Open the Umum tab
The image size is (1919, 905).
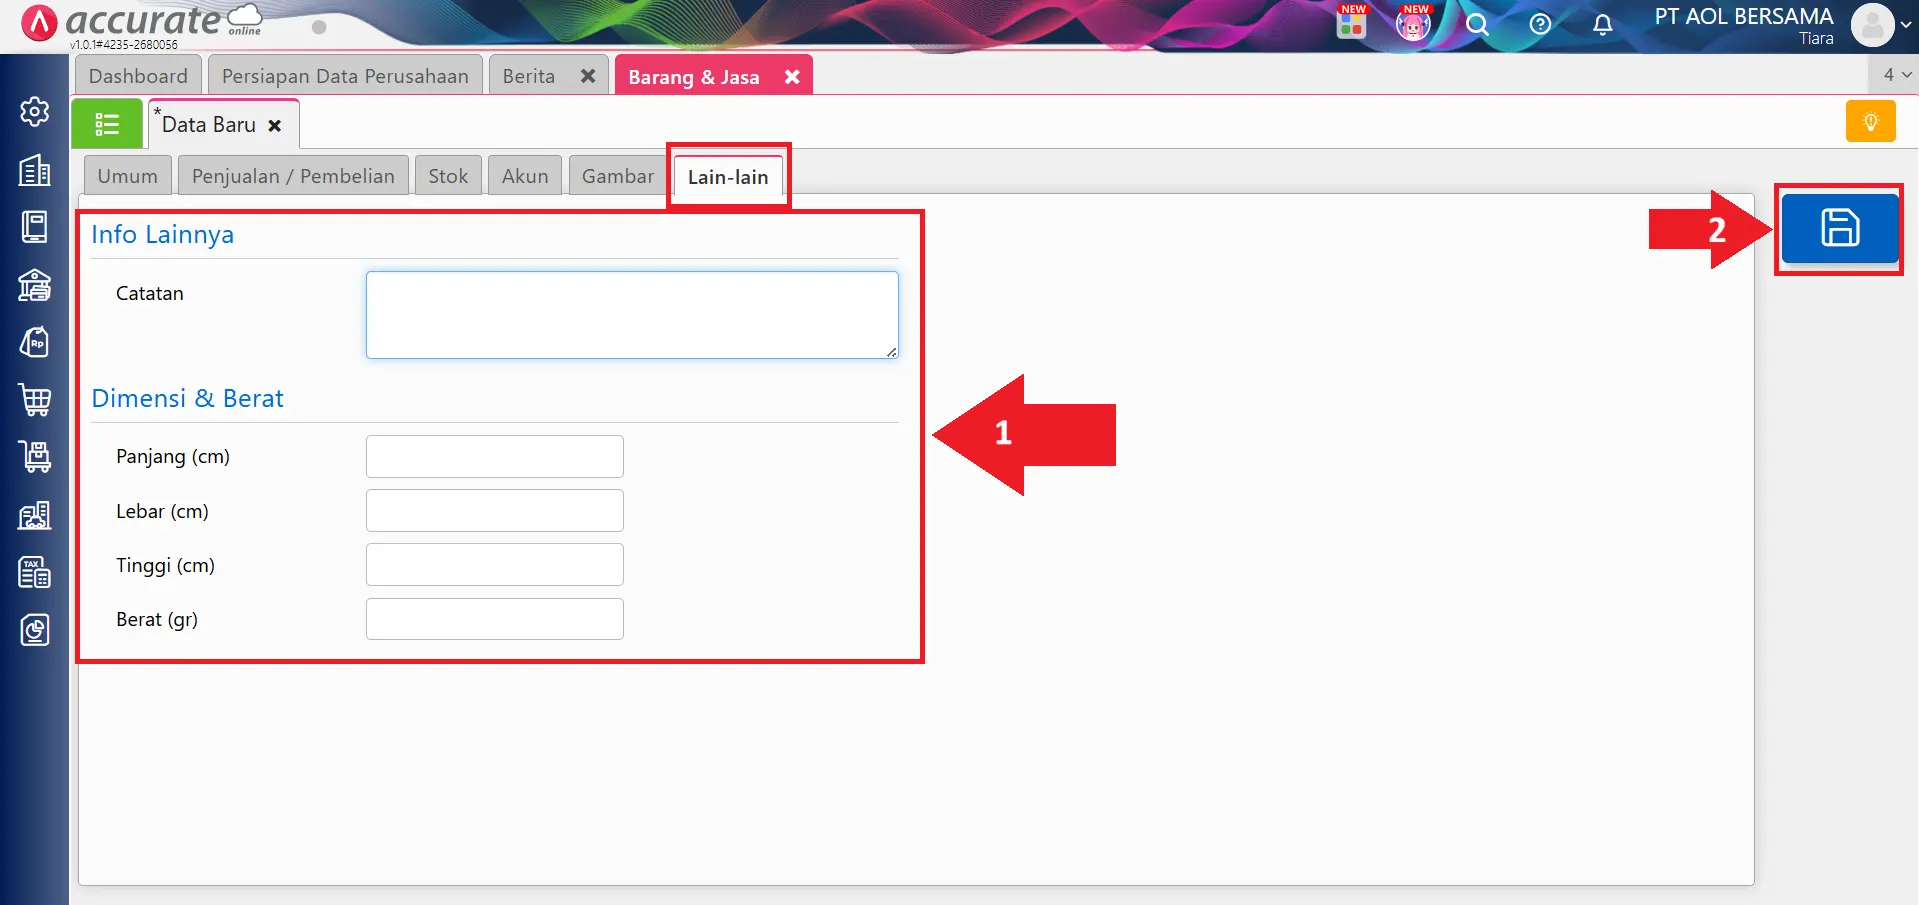pyautogui.click(x=128, y=176)
